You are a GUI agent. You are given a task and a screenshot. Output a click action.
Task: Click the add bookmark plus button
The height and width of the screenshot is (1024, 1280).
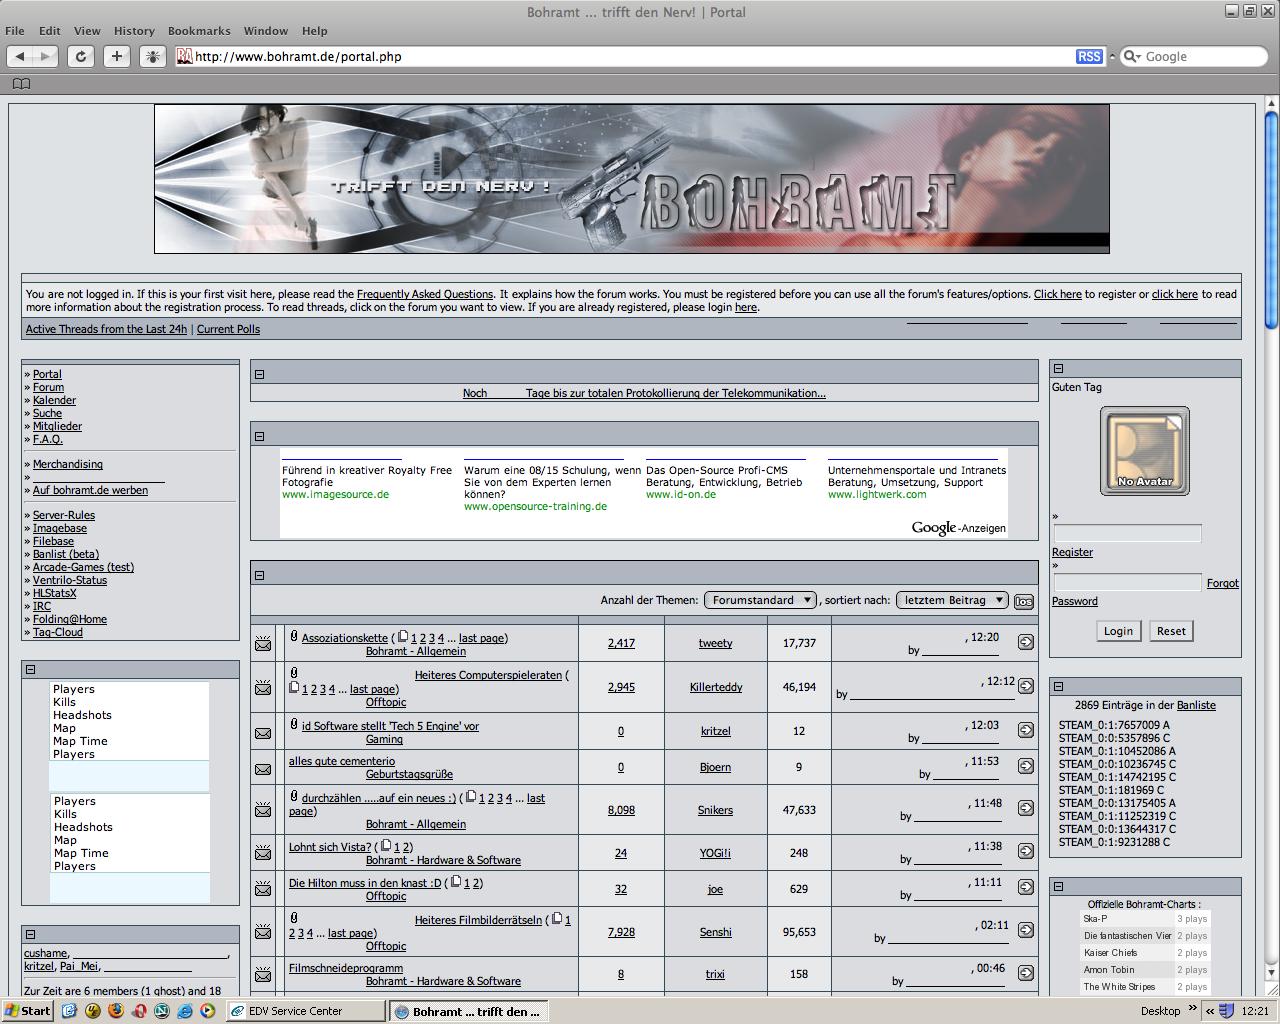click(x=117, y=57)
